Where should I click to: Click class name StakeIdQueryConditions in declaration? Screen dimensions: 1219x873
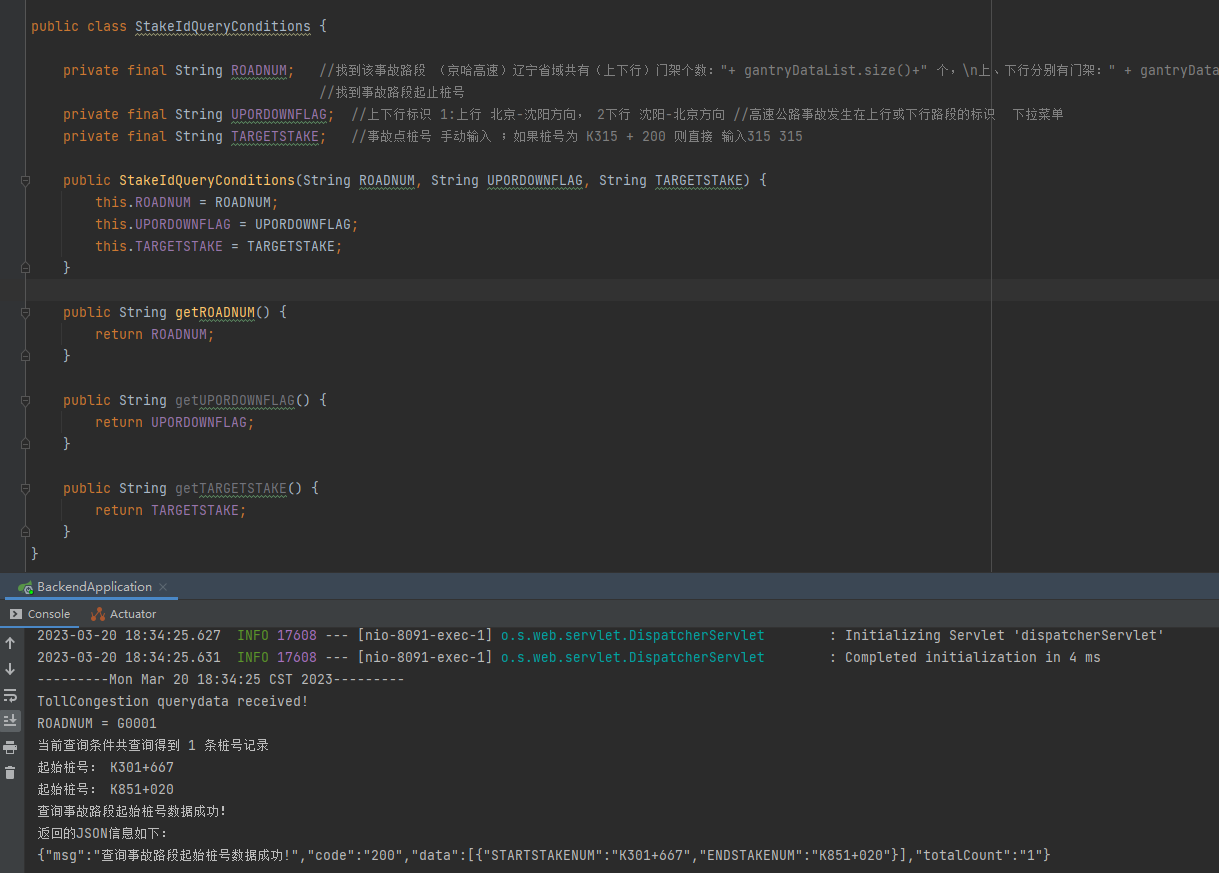coord(223,26)
